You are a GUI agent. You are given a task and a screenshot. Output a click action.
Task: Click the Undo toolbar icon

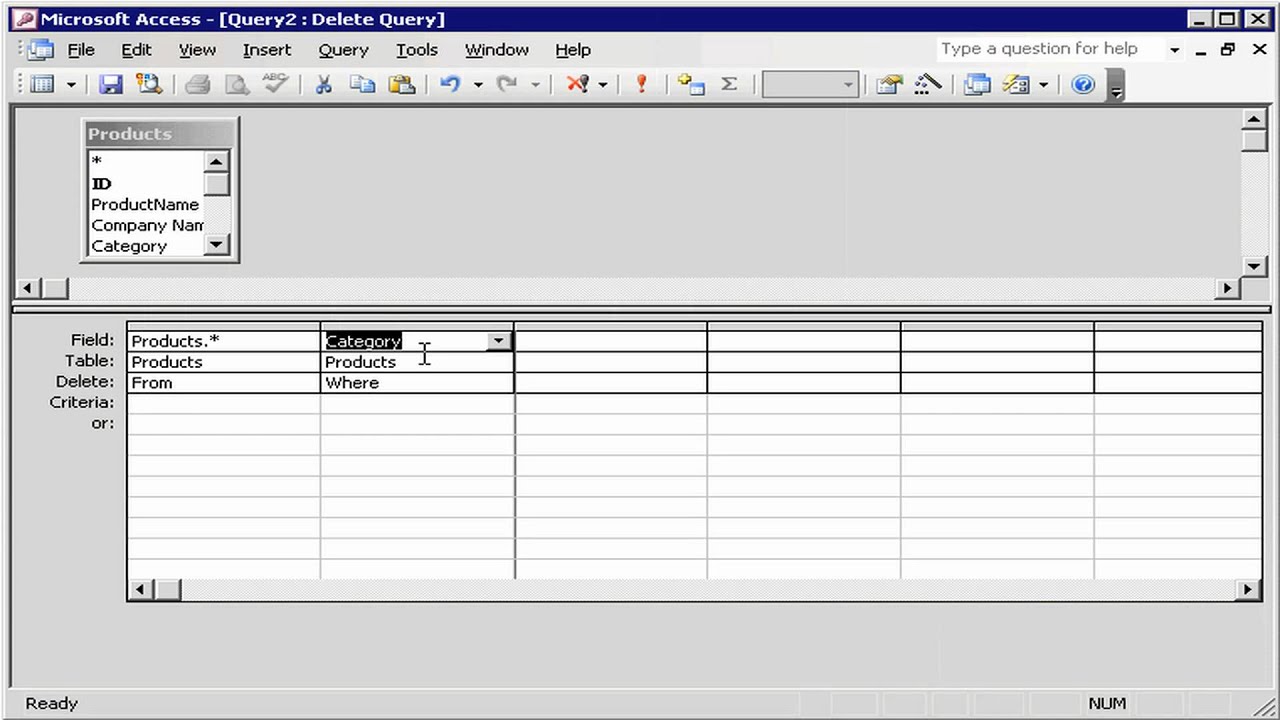click(x=450, y=85)
